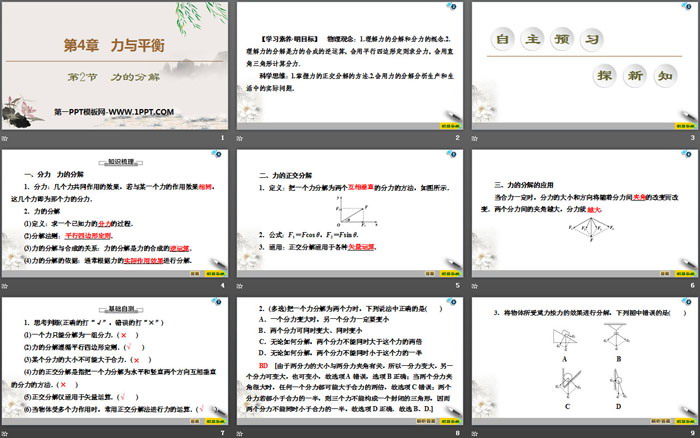Select slide 8 with multiple-choice question 2
Image resolution: width=700 pixels, height=438 pixels.
tap(350, 361)
